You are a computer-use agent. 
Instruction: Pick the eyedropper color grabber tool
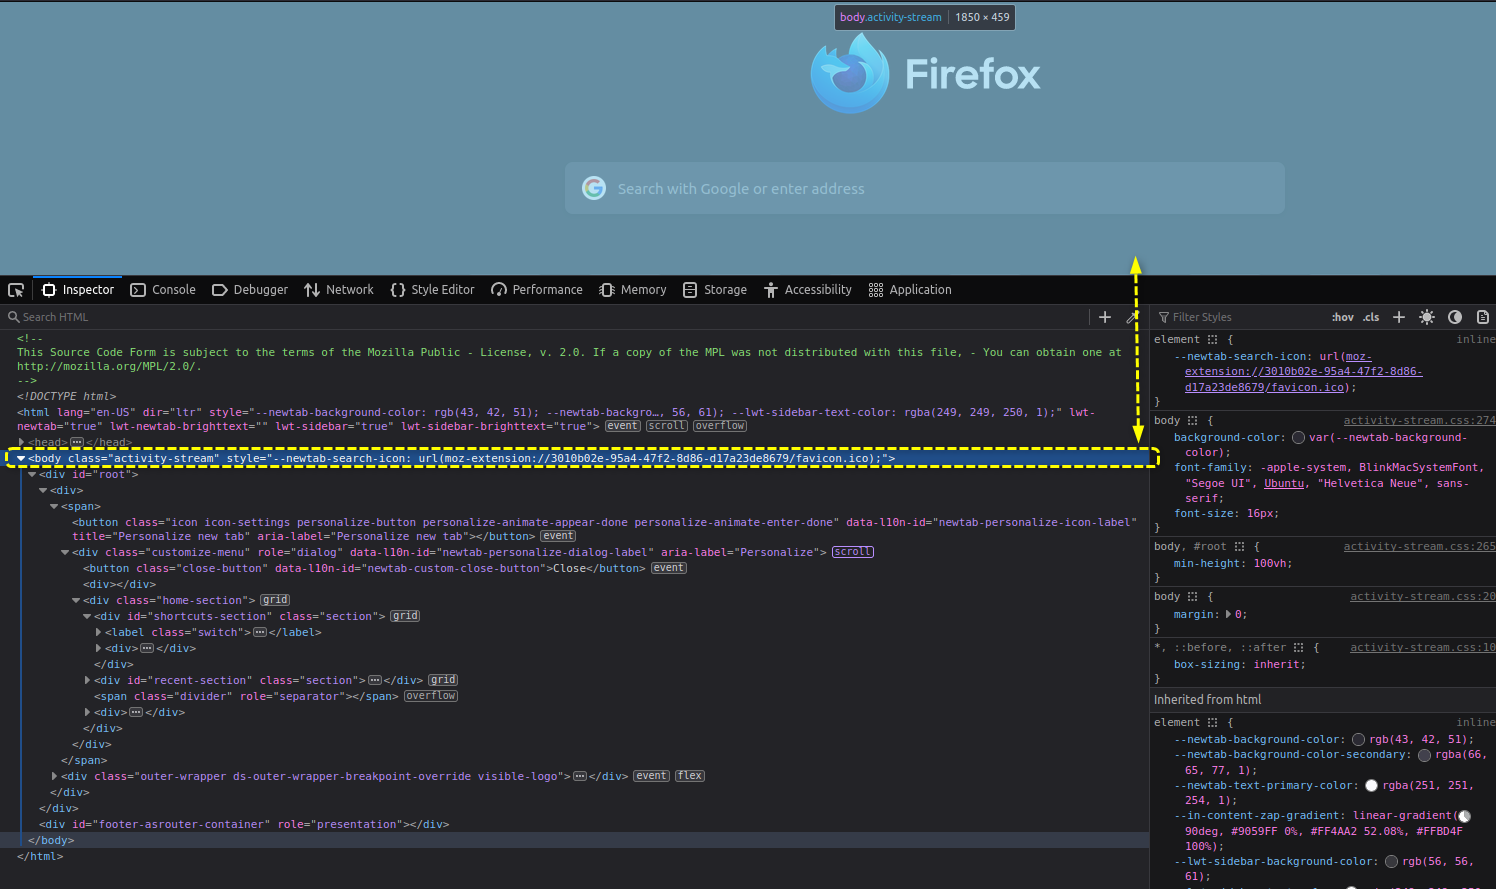tap(1132, 317)
